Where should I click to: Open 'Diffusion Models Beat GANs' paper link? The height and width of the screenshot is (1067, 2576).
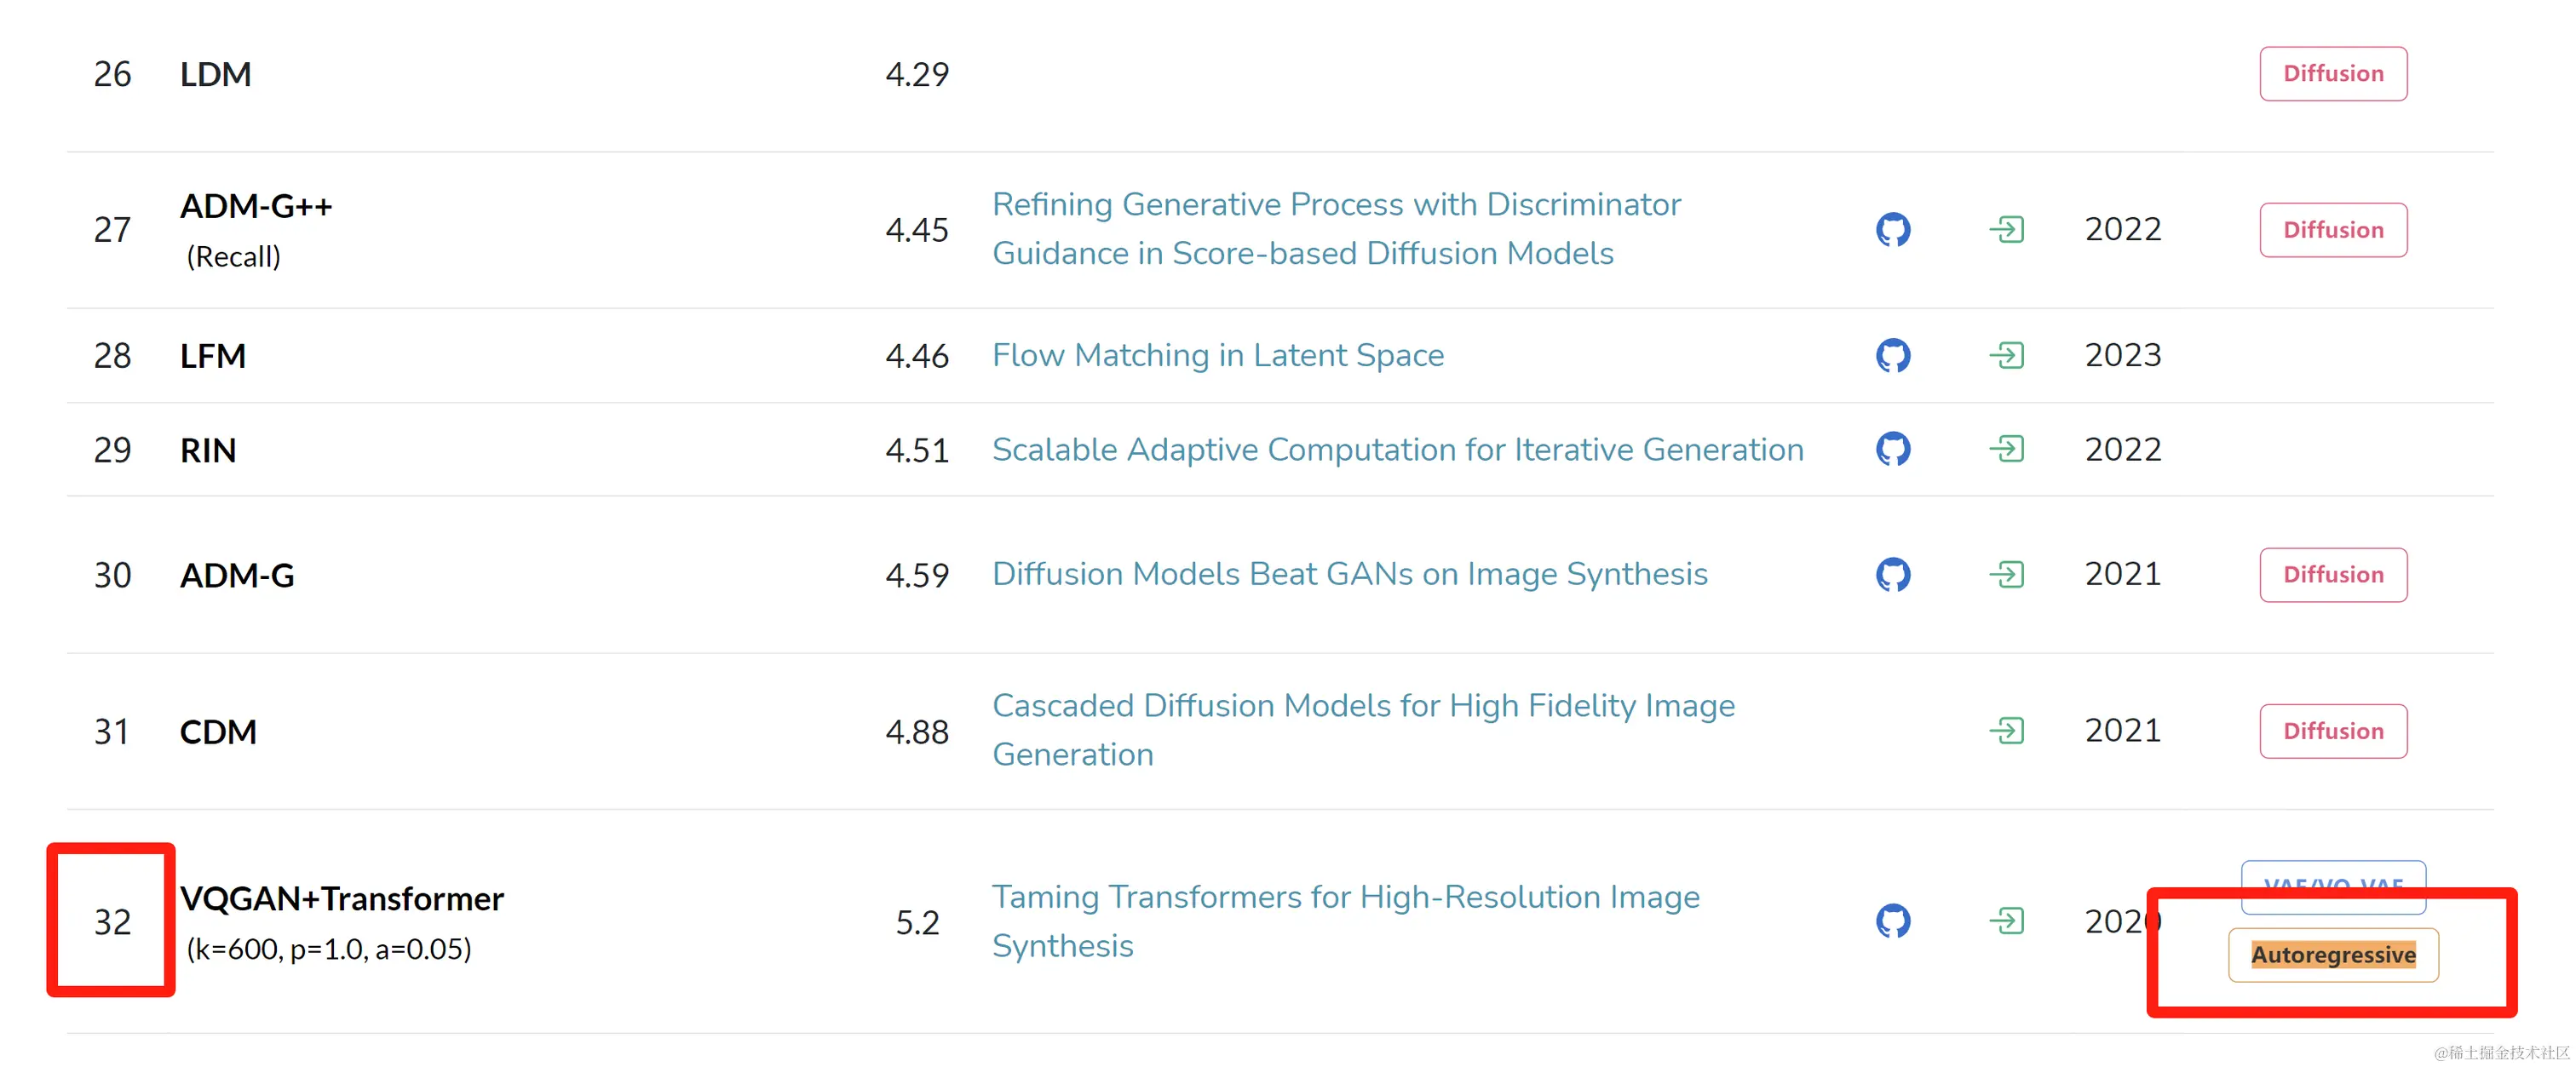pyautogui.click(x=1349, y=574)
